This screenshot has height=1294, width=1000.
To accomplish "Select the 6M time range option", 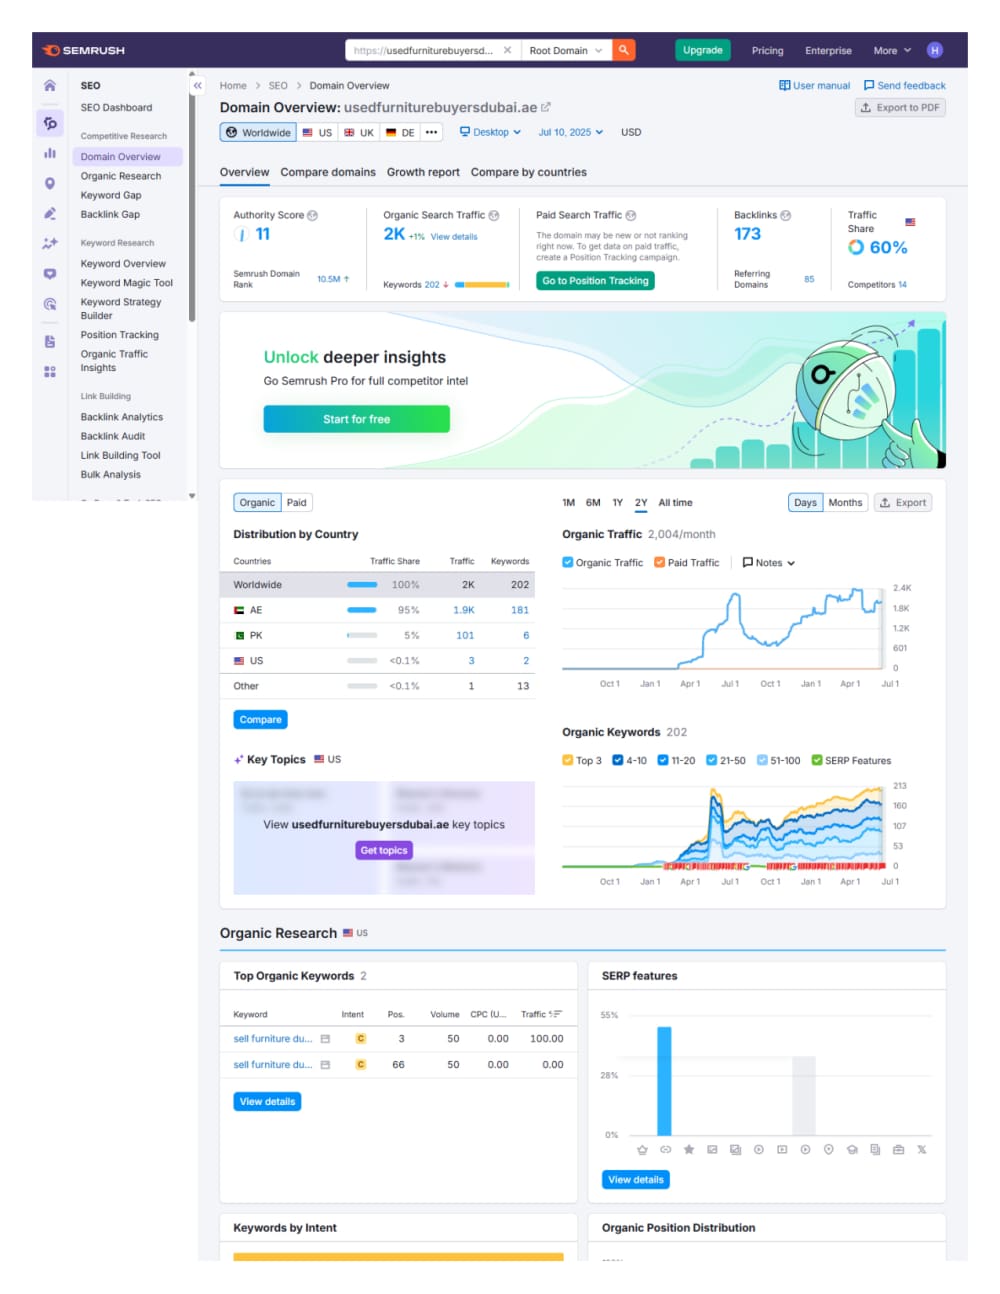I will (593, 503).
